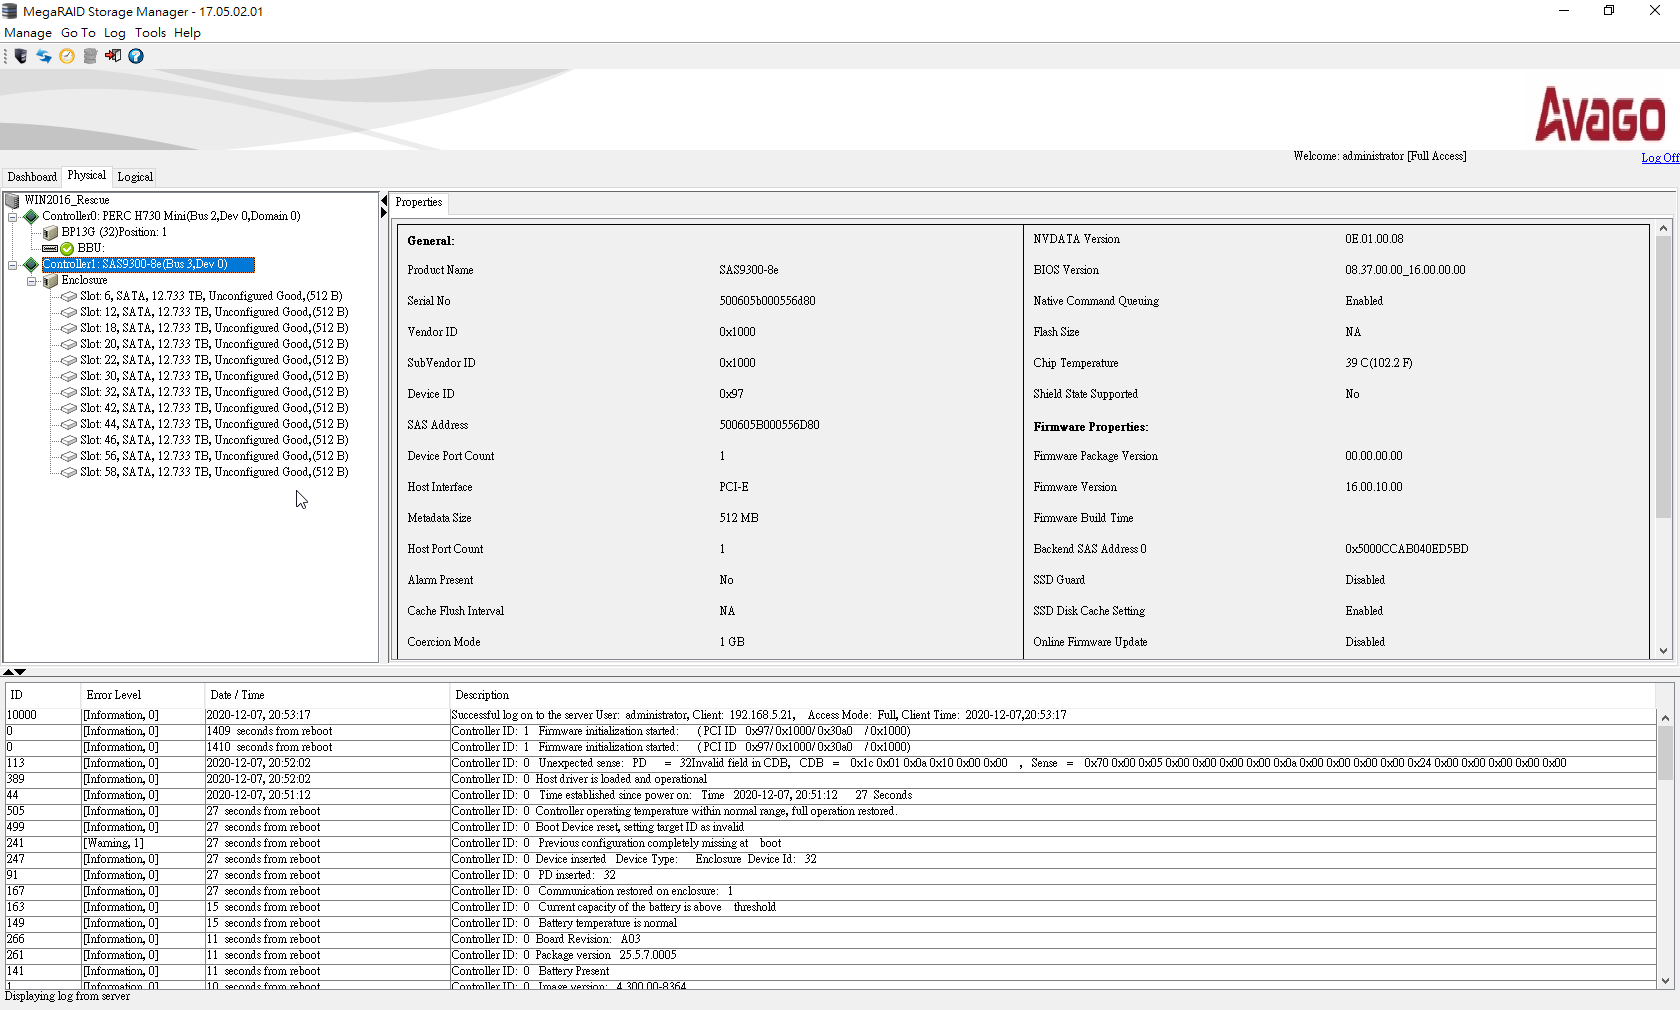This screenshot has height=1010, width=1680.
Task: Click scroll down arrow of Properties panel
Action: tap(1664, 651)
